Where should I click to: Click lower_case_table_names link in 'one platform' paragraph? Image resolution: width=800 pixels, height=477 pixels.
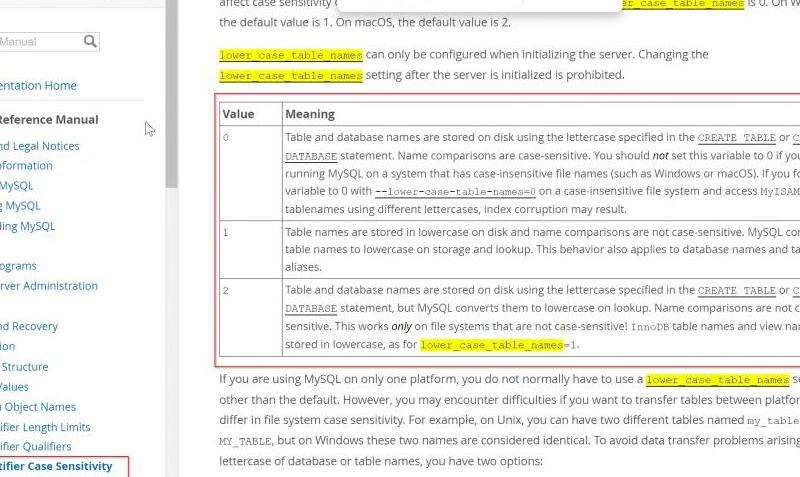click(x=717, y=380)
